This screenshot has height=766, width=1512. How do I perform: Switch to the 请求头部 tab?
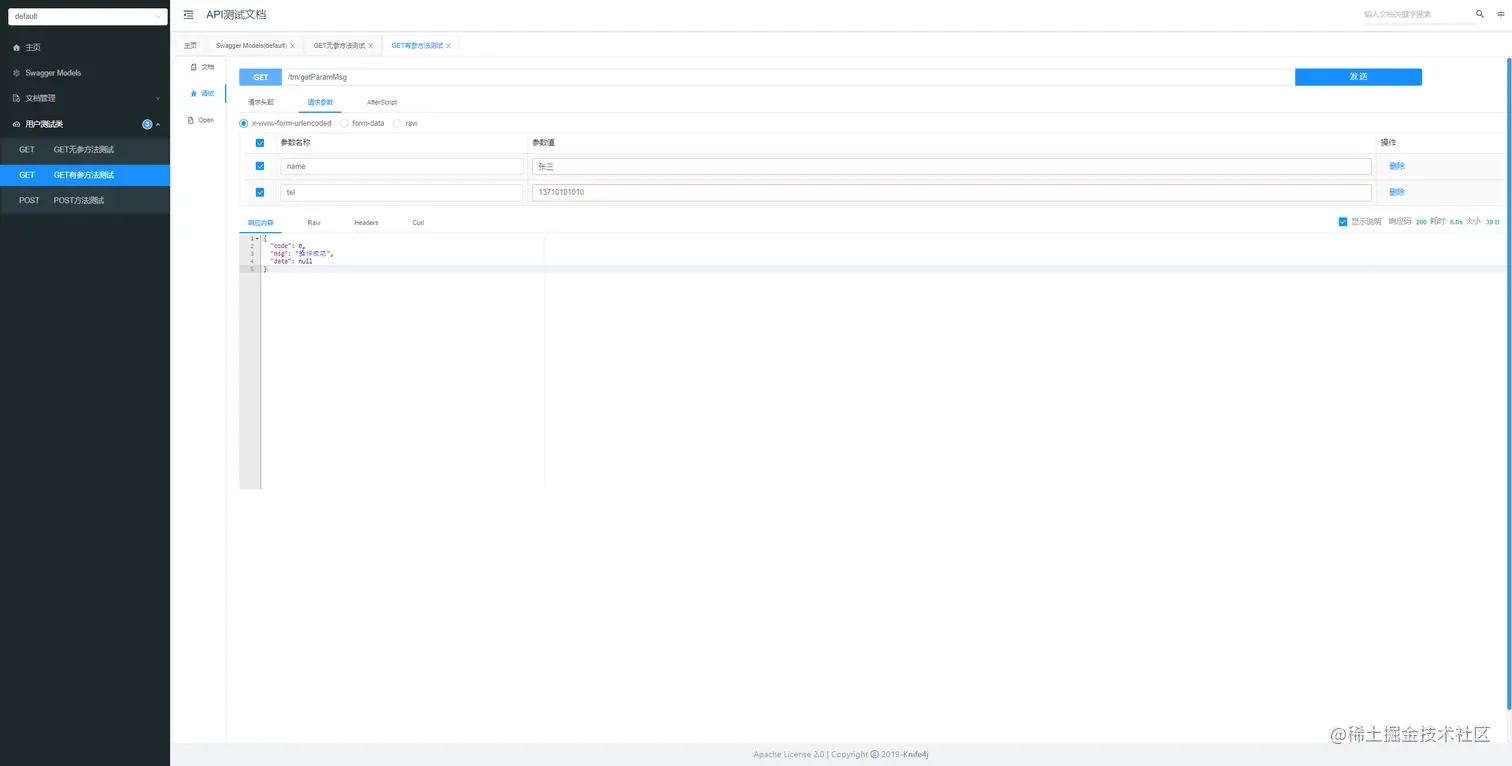pyautogui.click(x=261, y=102)
